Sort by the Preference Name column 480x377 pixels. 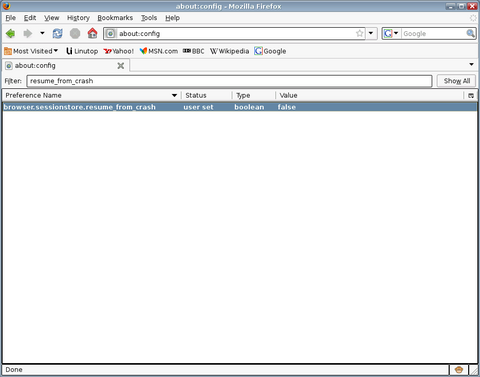(x=91, y=95)
